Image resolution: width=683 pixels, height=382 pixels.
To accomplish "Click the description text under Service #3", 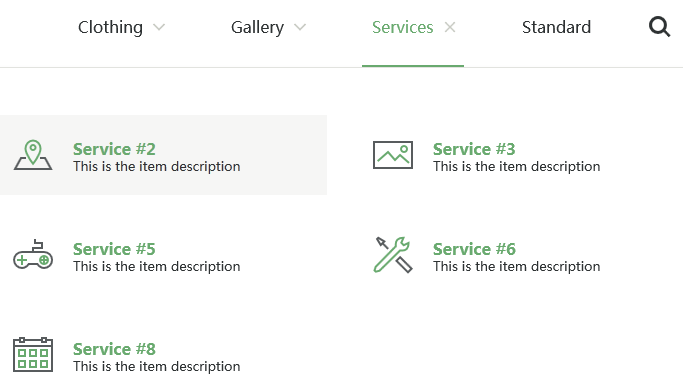I will click(516, 167).
